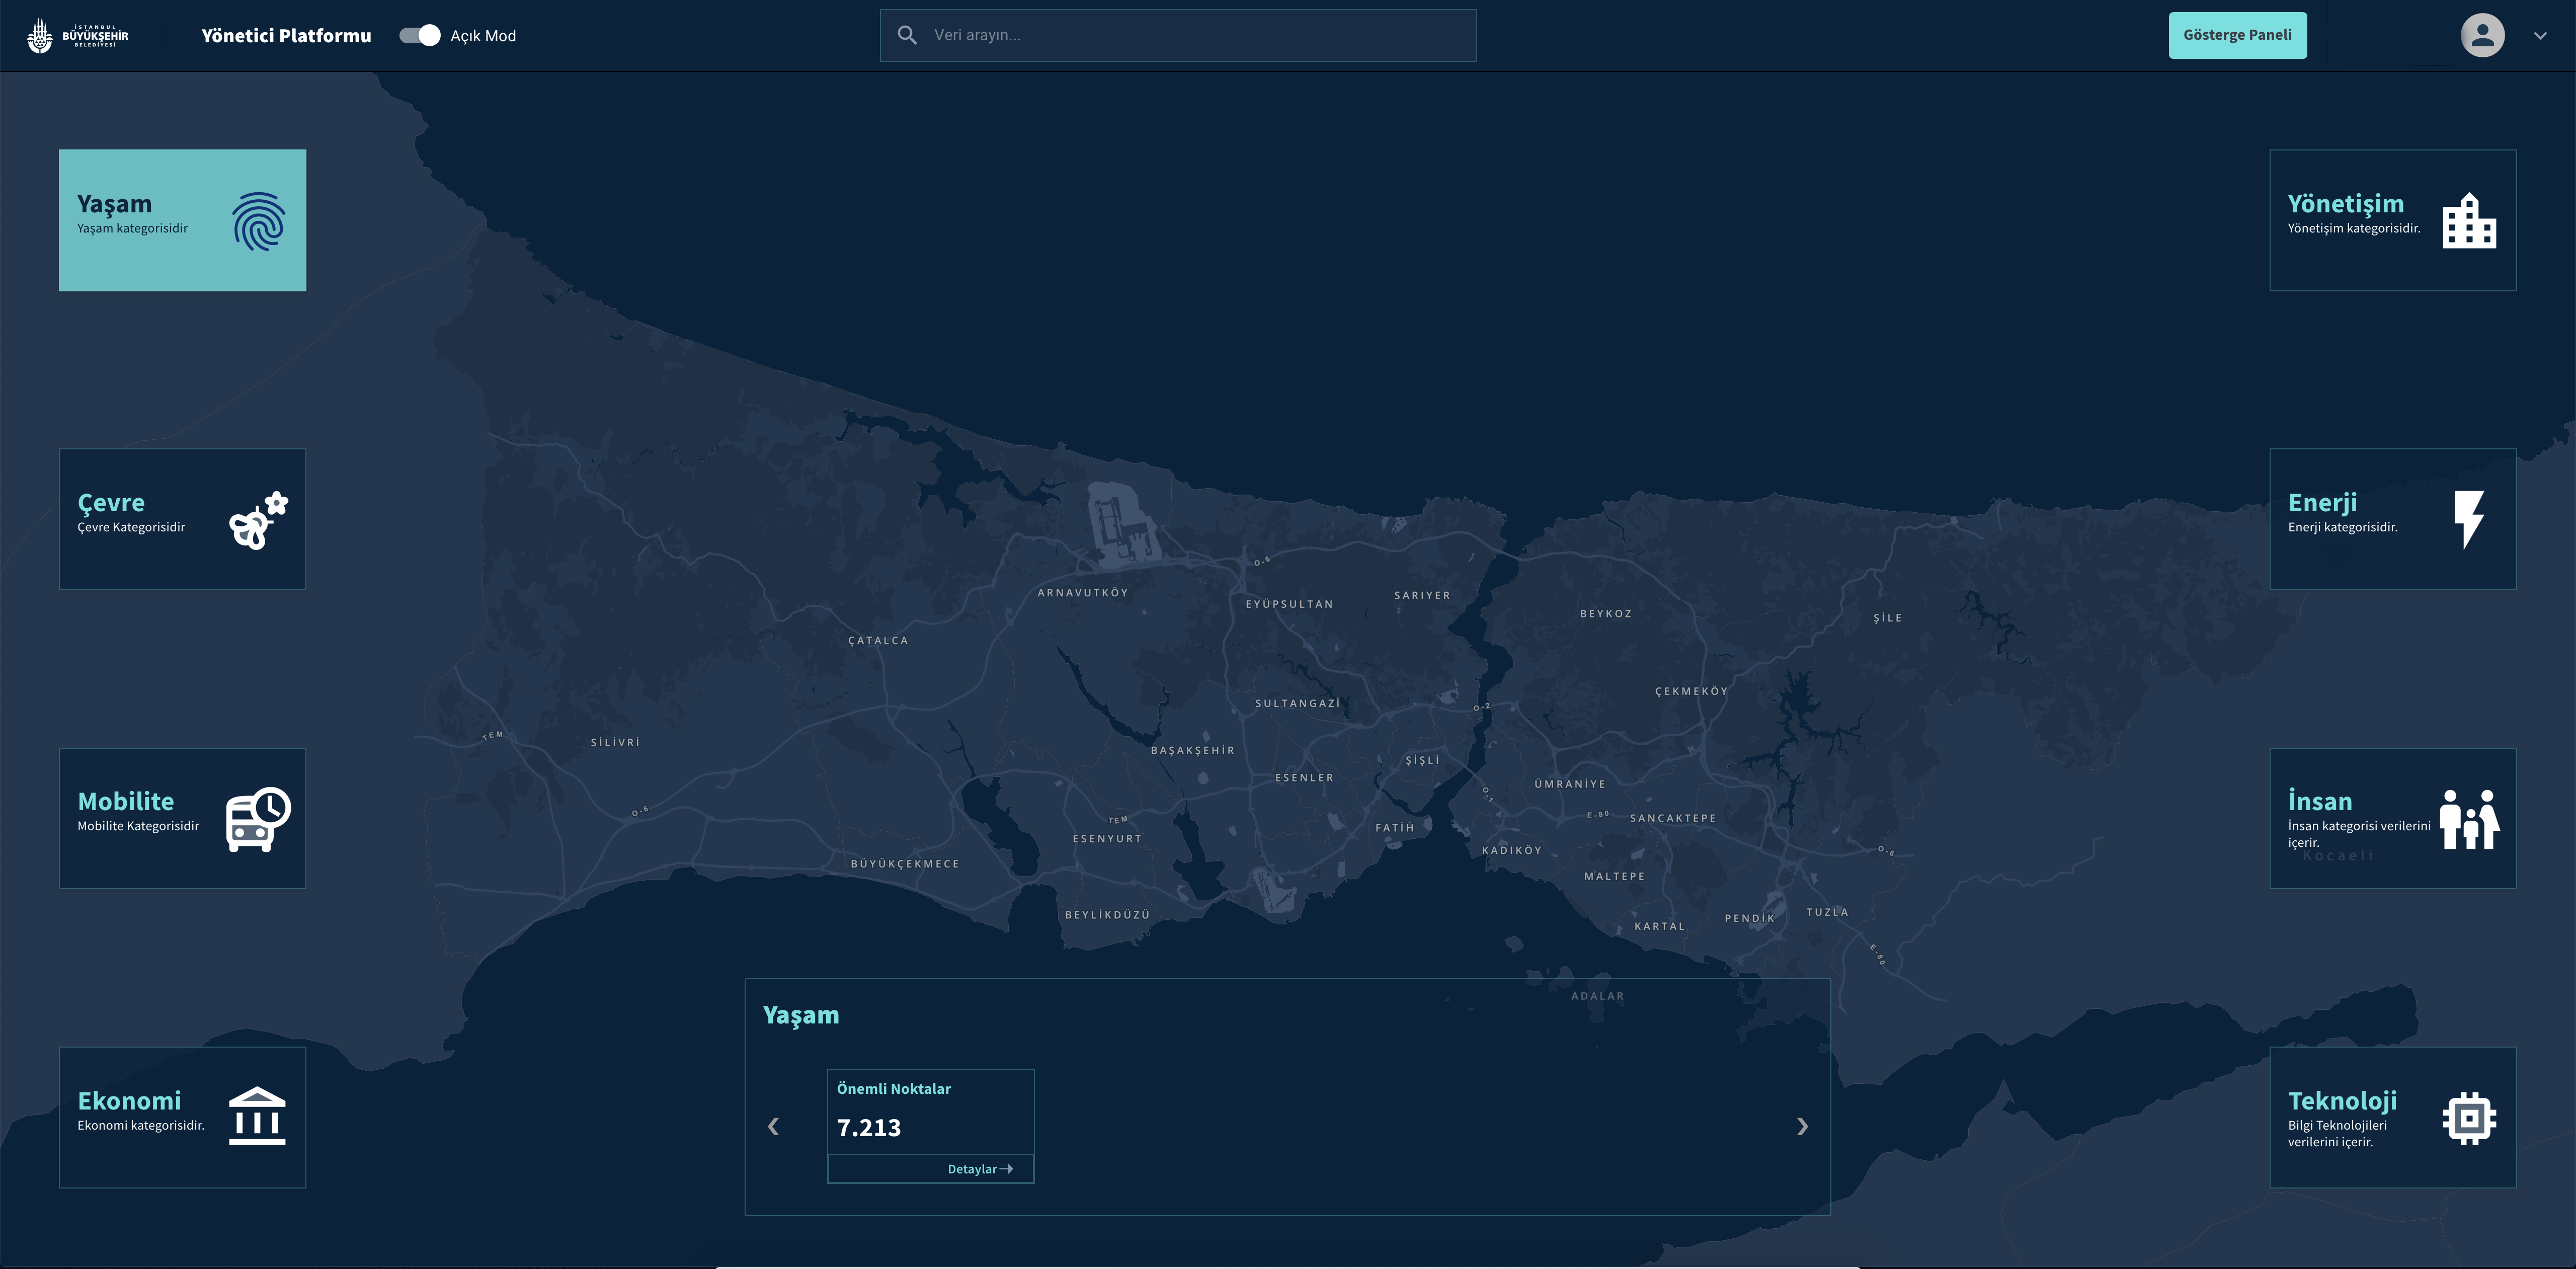
Task: Toggle the Açık Mod switch
Action: [420, 35]
